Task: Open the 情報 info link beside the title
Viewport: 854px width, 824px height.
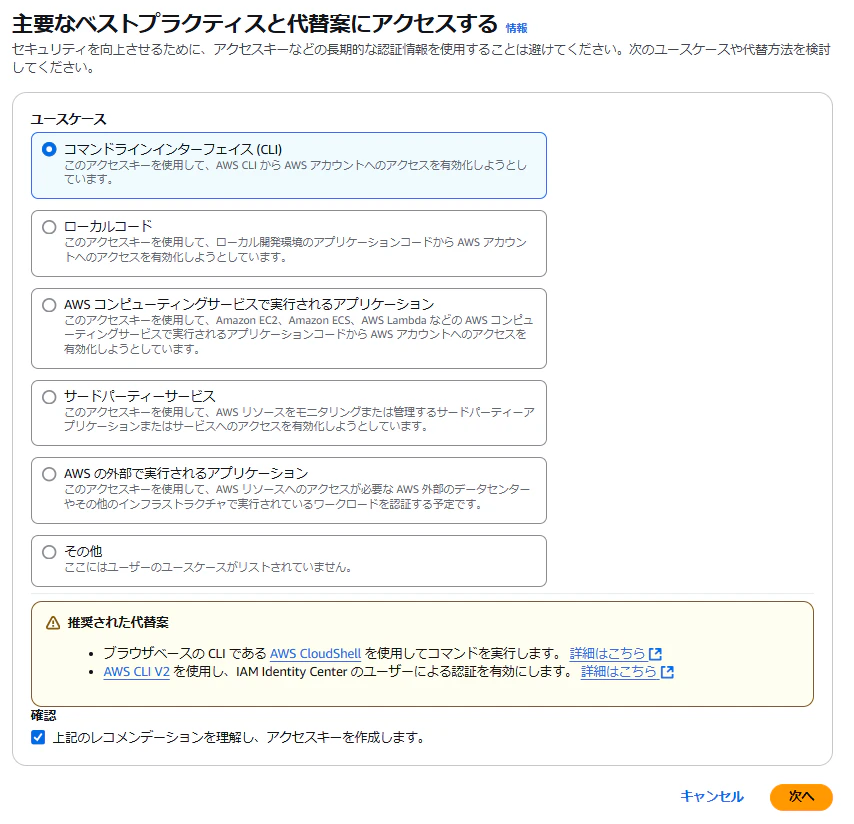Action: tap(516, 28)
